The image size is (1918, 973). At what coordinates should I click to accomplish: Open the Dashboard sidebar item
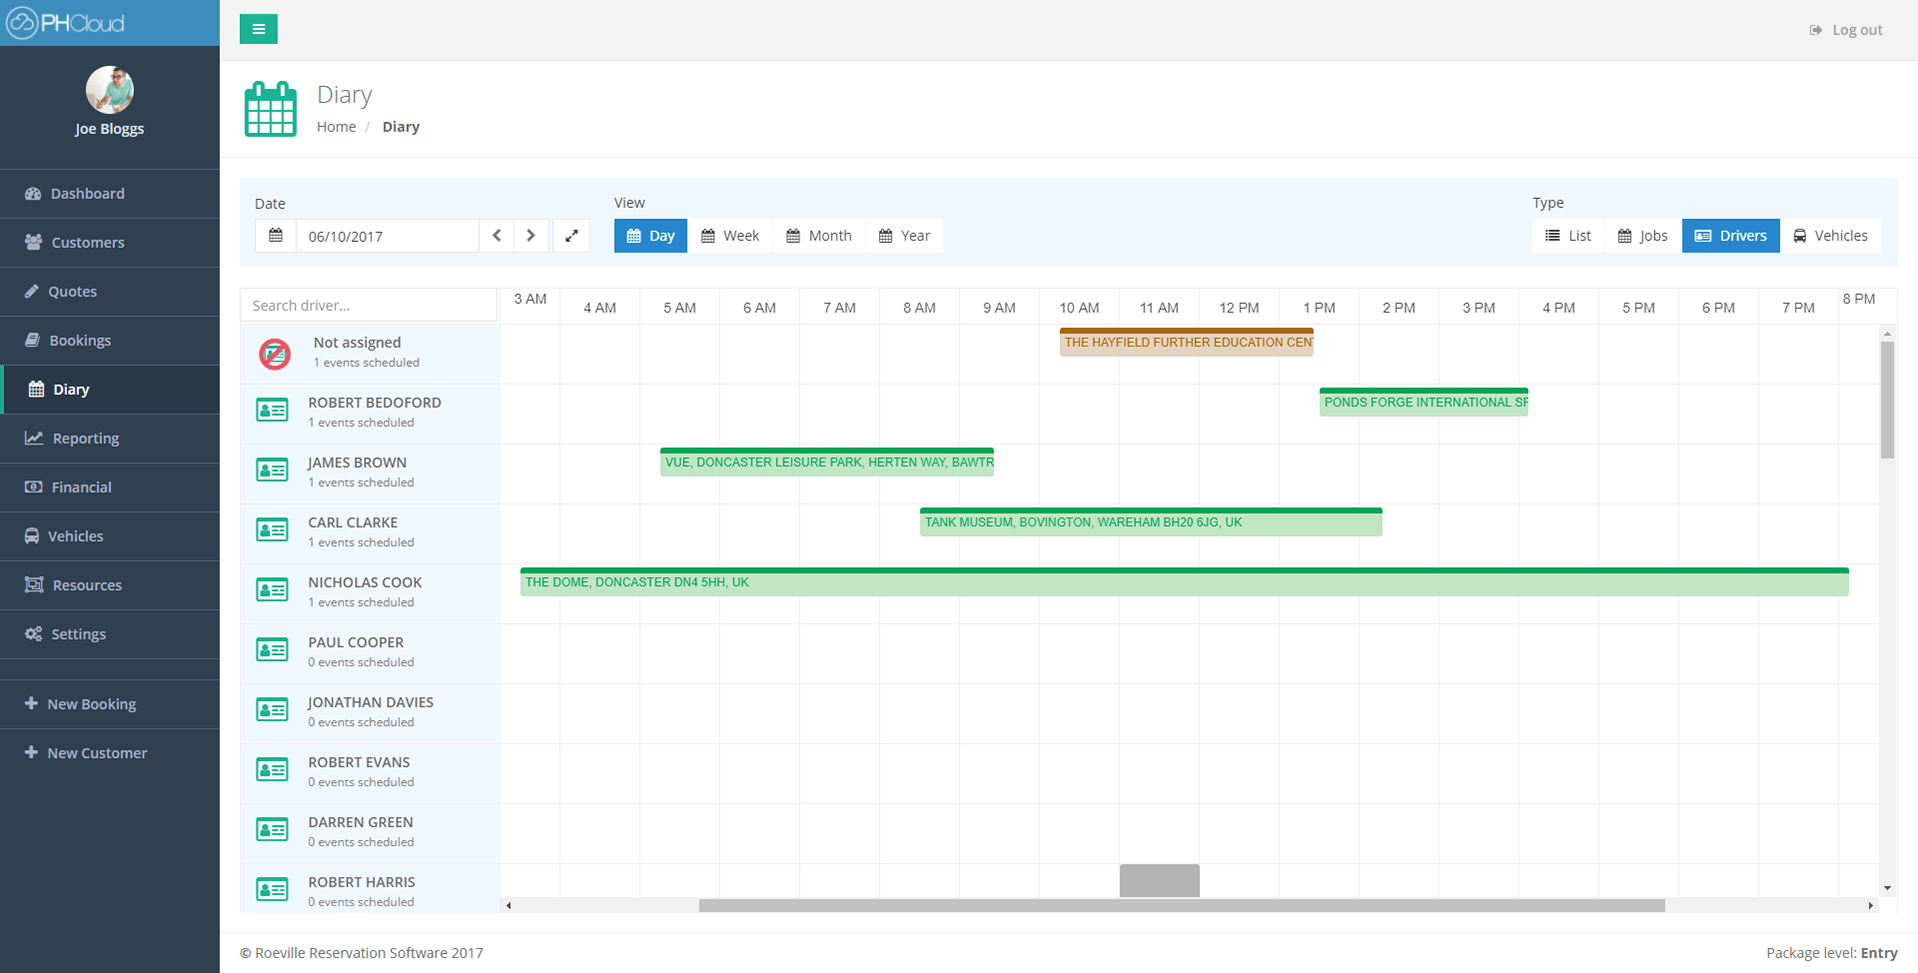[110, 194]
